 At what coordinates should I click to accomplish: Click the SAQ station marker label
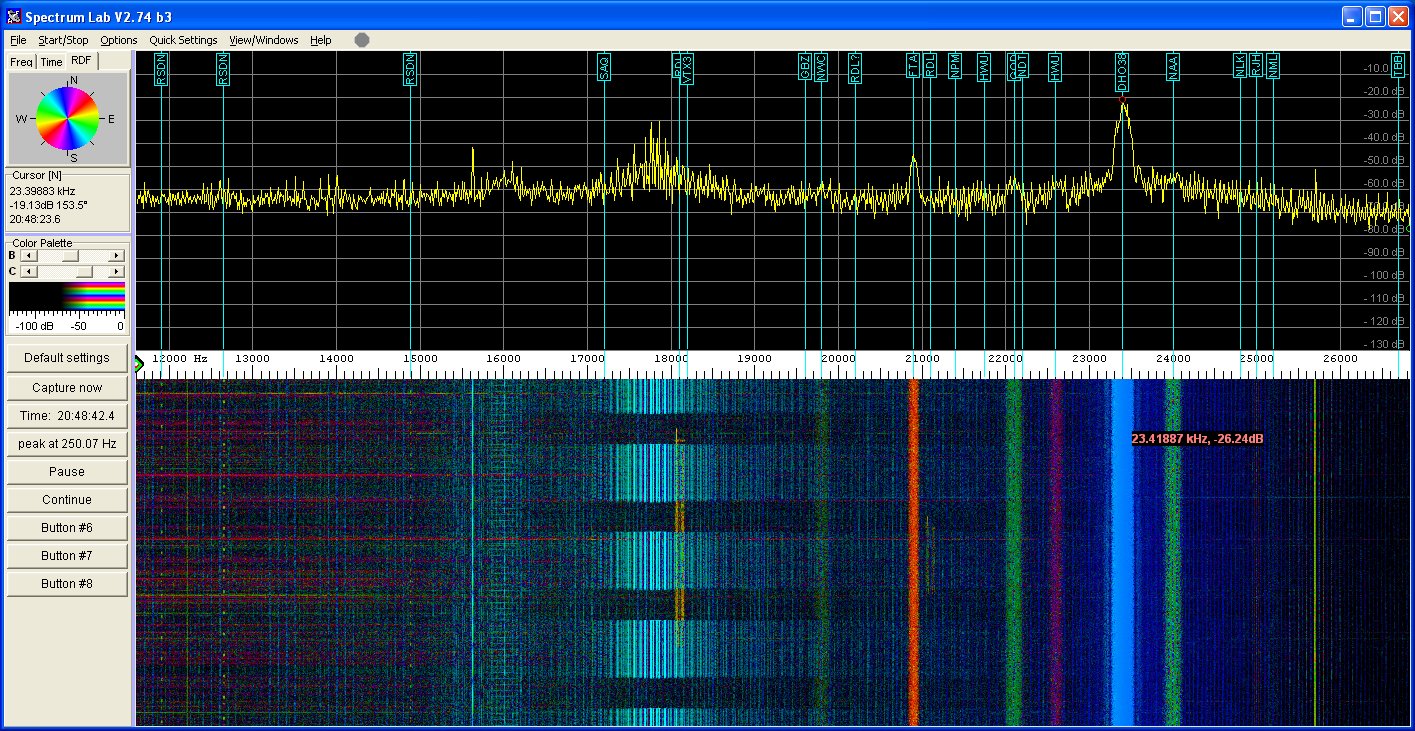(603, 68)
